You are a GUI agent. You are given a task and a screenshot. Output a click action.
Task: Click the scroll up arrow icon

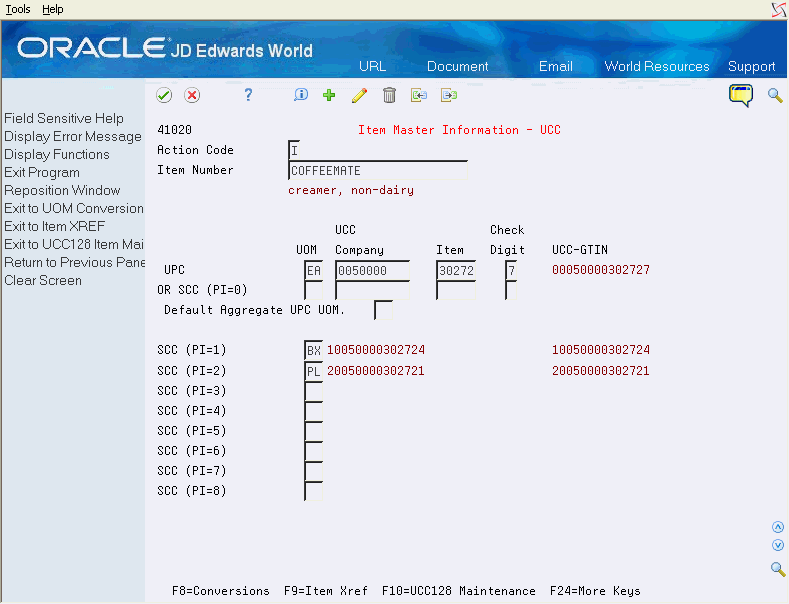point(778,527)
